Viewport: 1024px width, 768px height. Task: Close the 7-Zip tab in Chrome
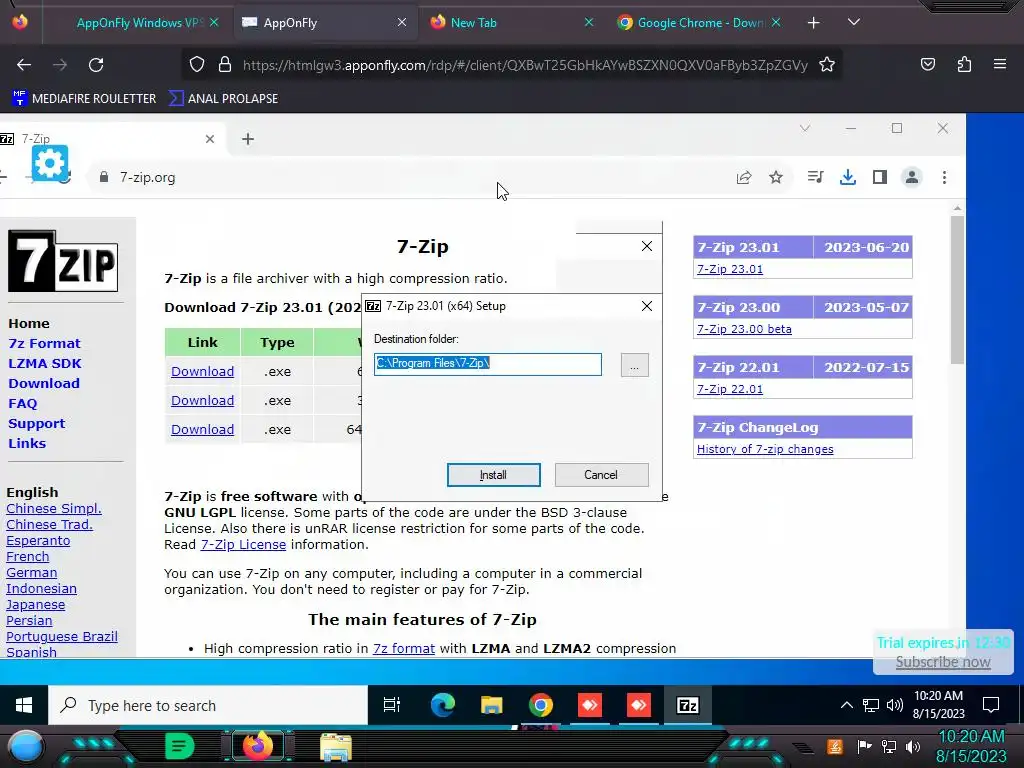click(210, 139)
